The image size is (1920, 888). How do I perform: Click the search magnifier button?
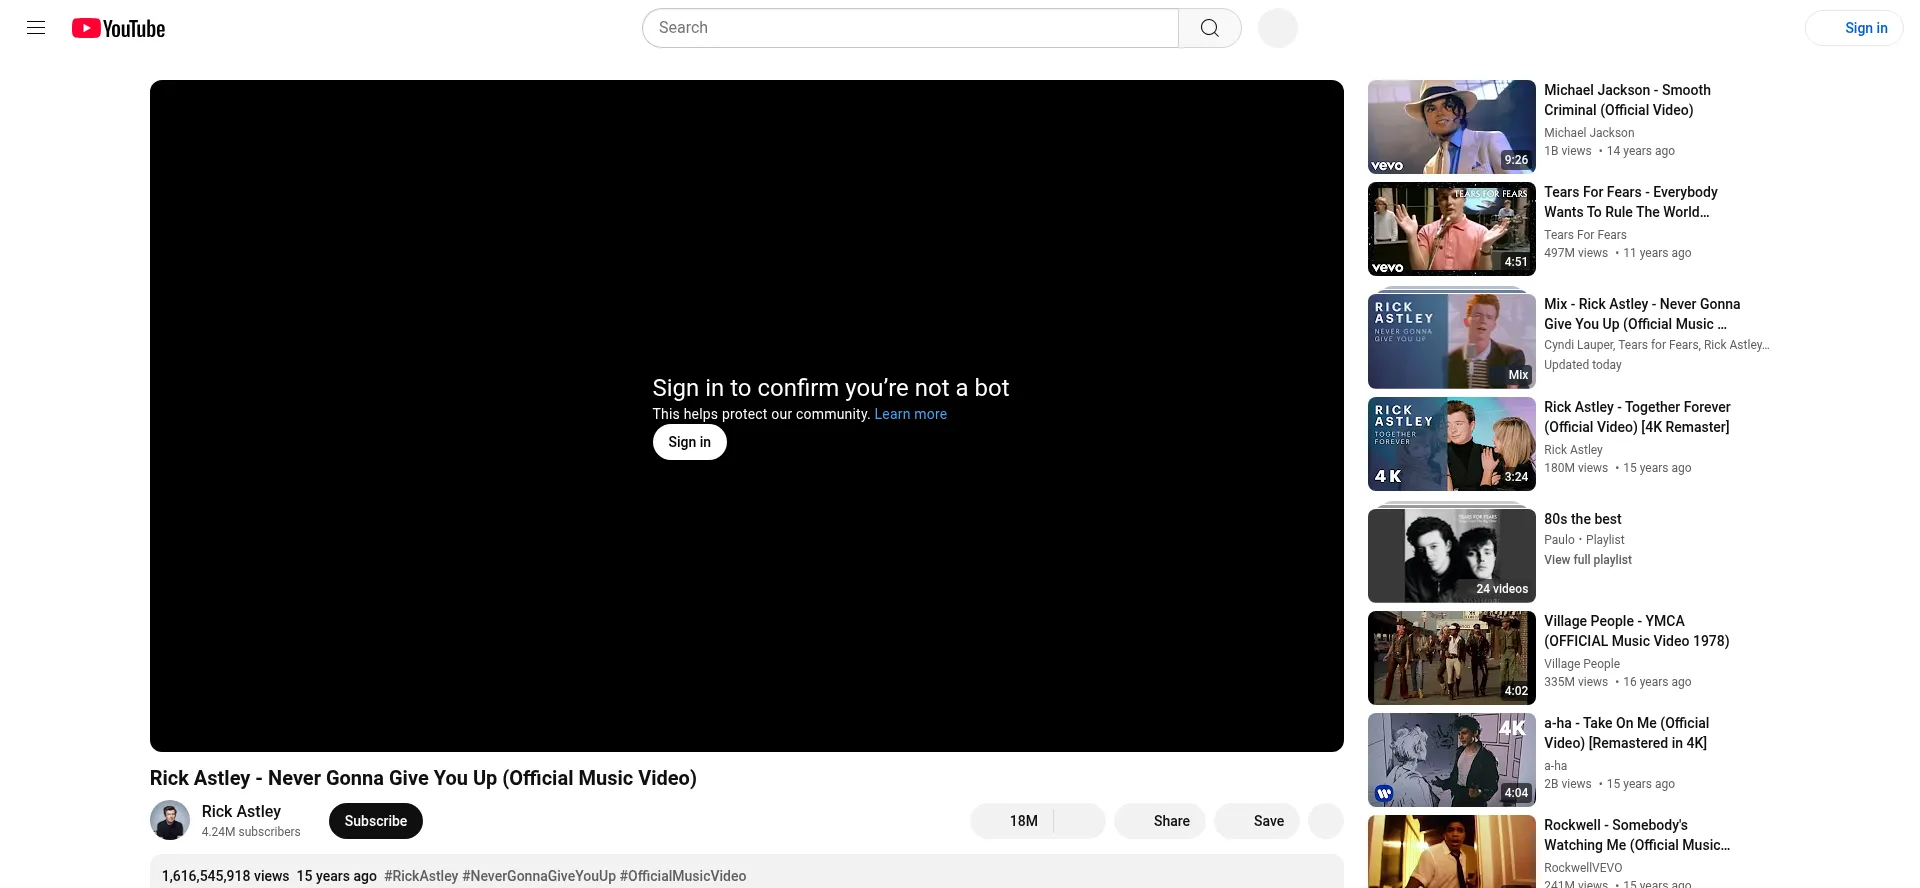tap(1210, 28)
